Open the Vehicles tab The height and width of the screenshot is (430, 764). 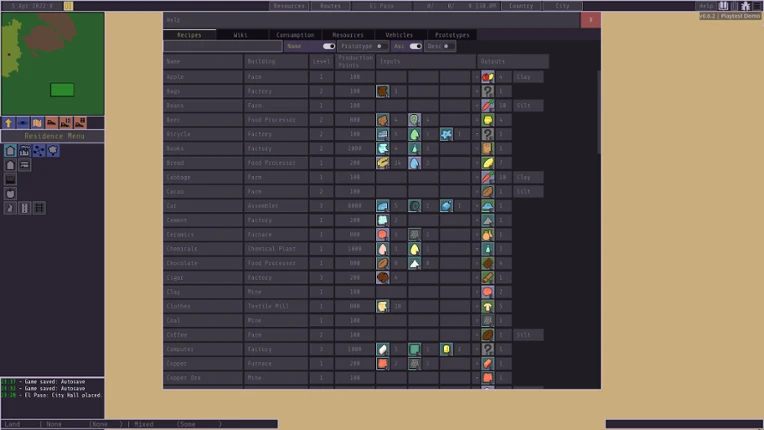(x=399, y=35)
